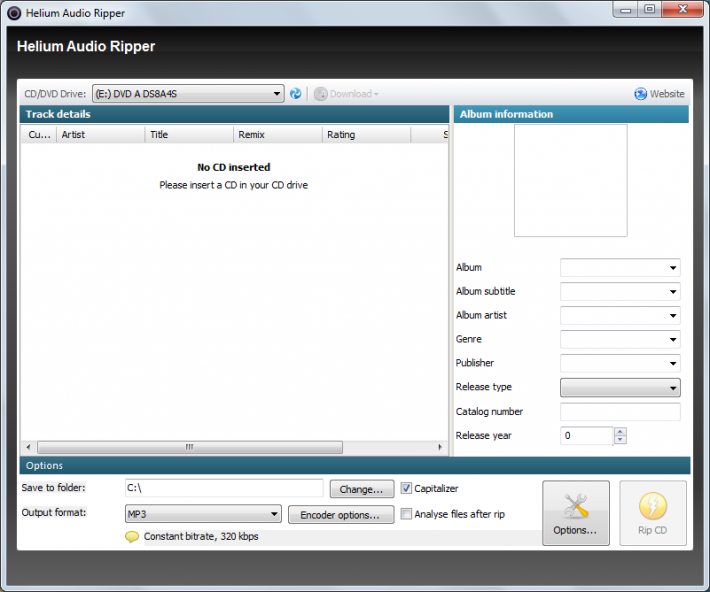
Task: Enable Analyse files after rip
Action: (x=406, y=514)
